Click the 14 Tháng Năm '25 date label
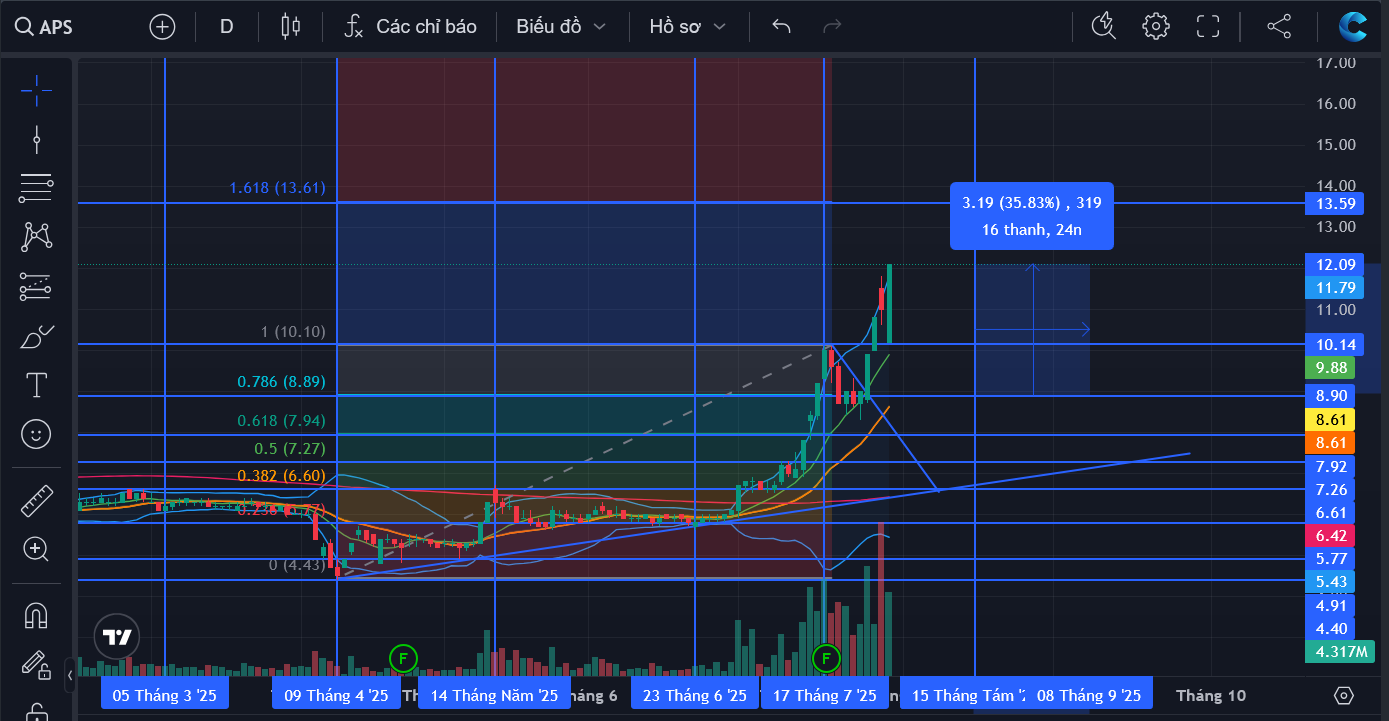Viewport: 1389px width, 721px height. (x=495, y=695)
